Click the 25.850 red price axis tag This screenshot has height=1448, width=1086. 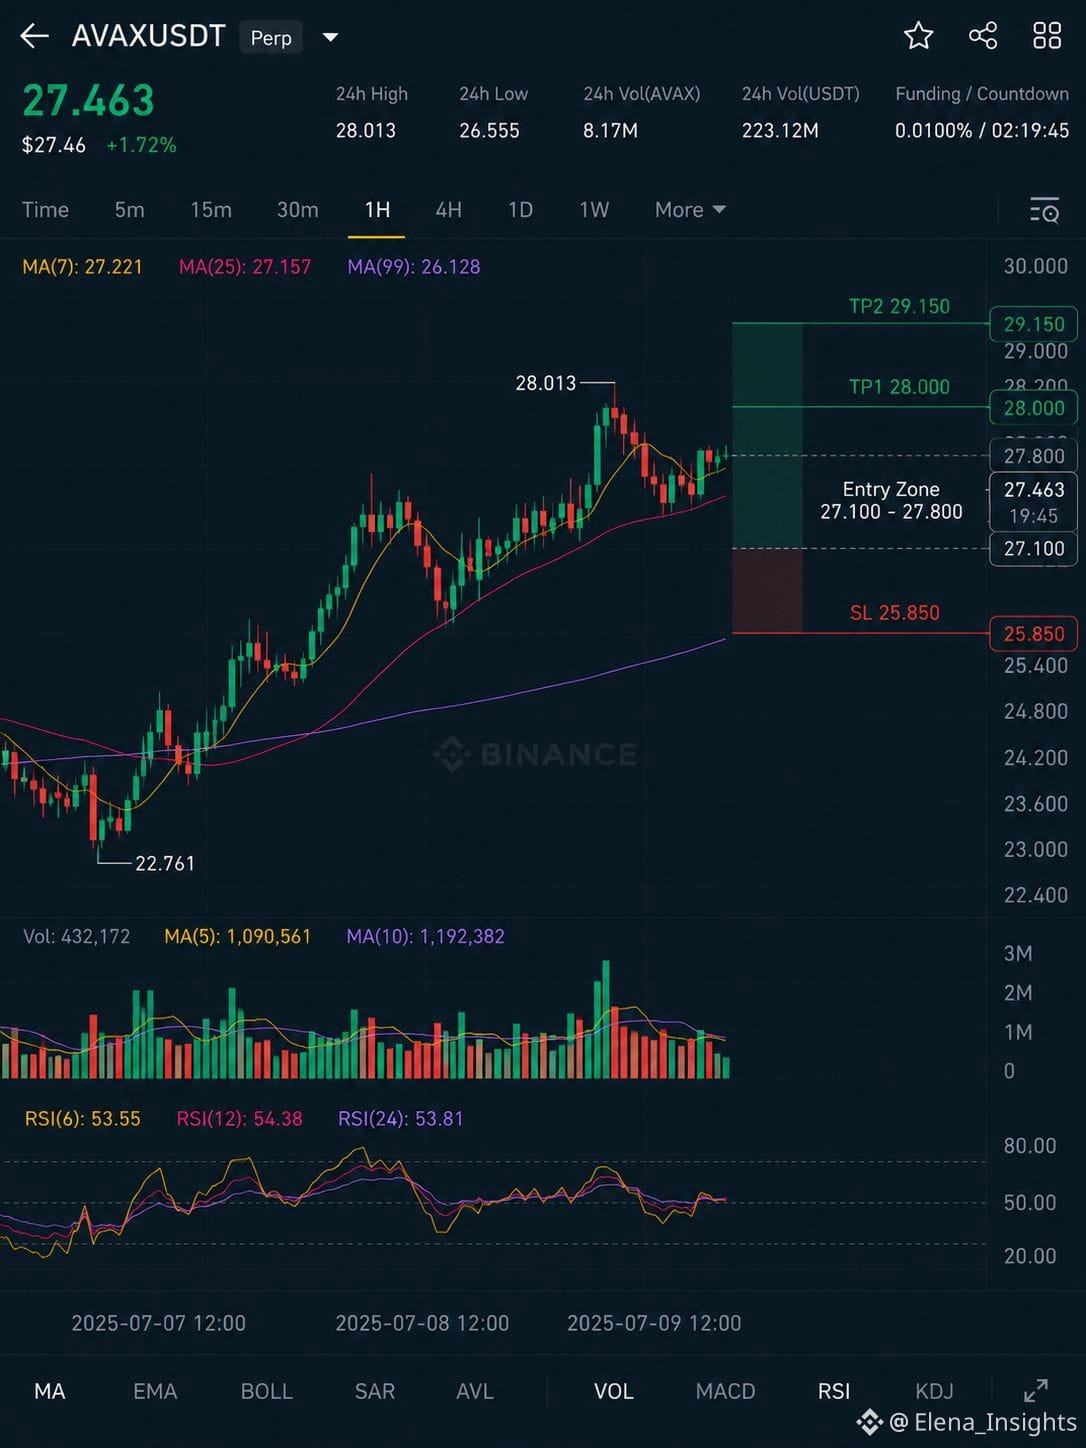(1034, 634)
